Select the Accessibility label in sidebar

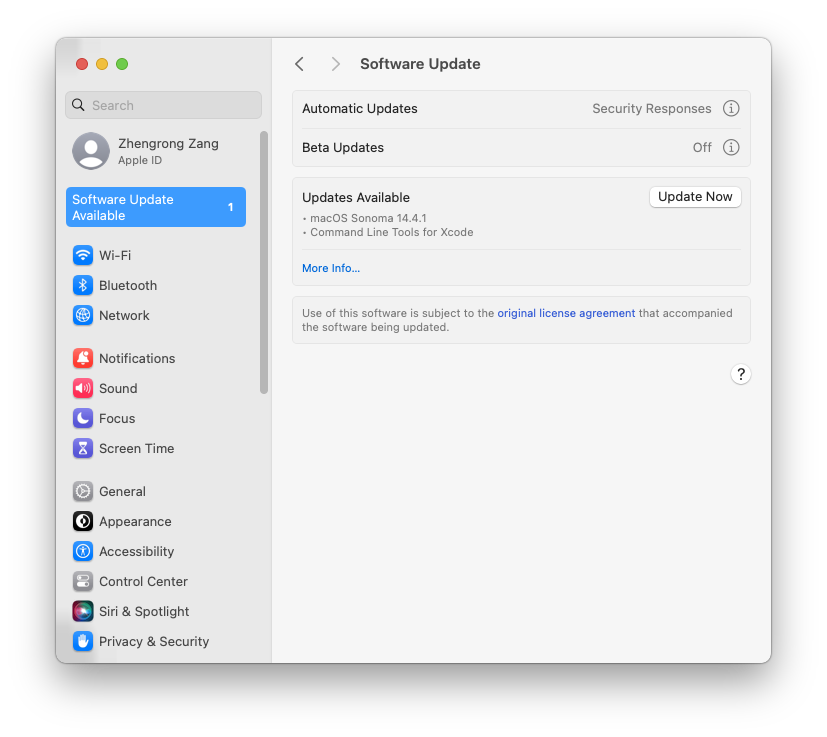[x=137, y=551]
